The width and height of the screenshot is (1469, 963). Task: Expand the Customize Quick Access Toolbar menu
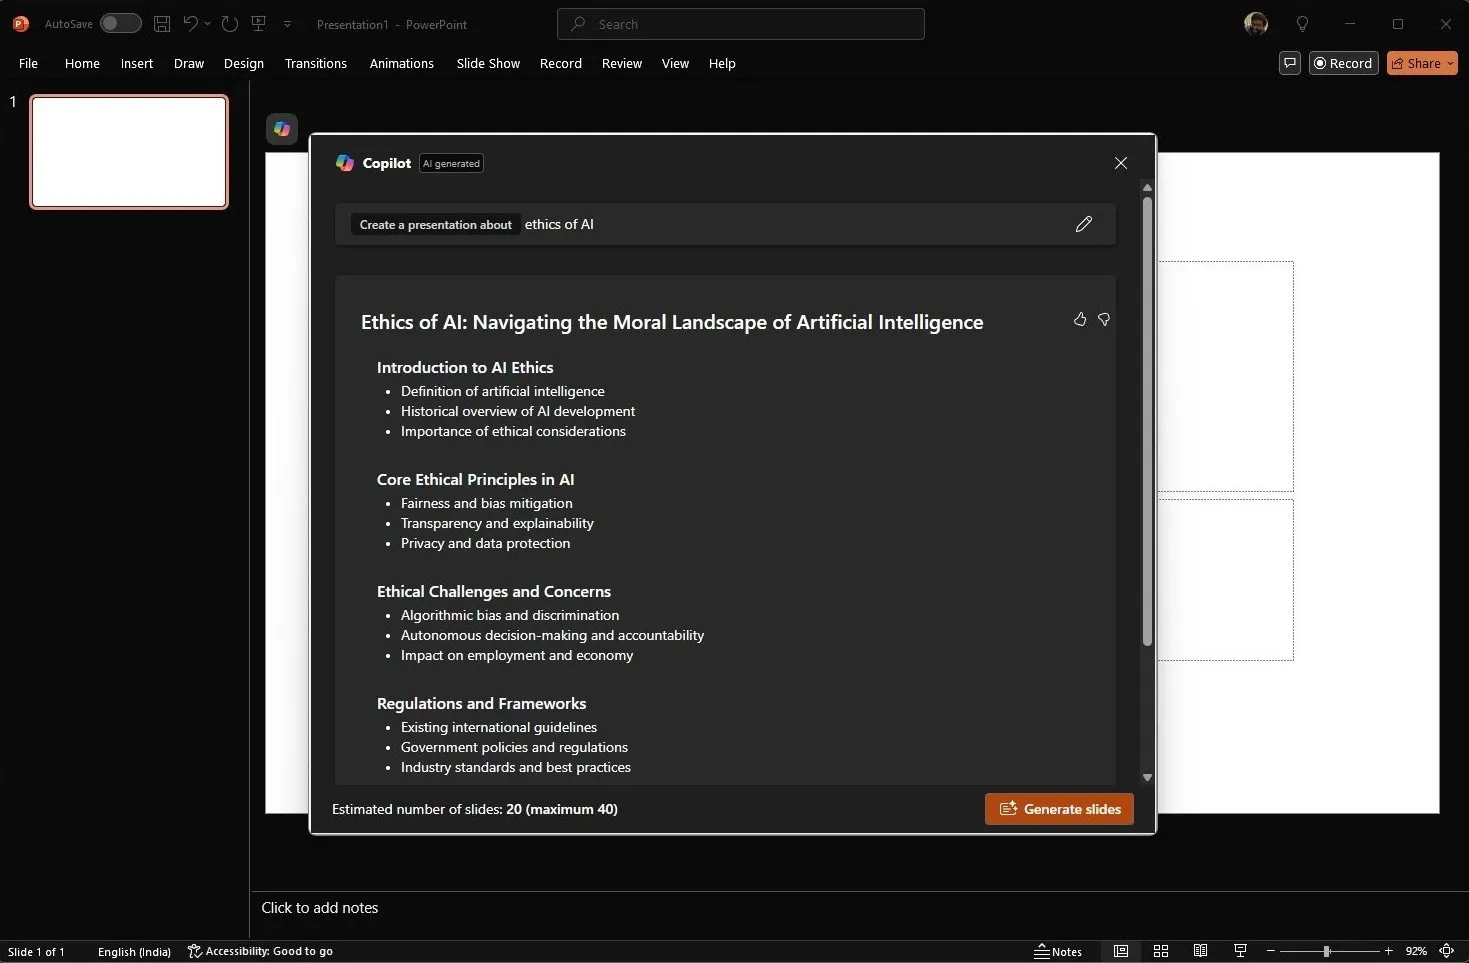click(x=288, y=24)
